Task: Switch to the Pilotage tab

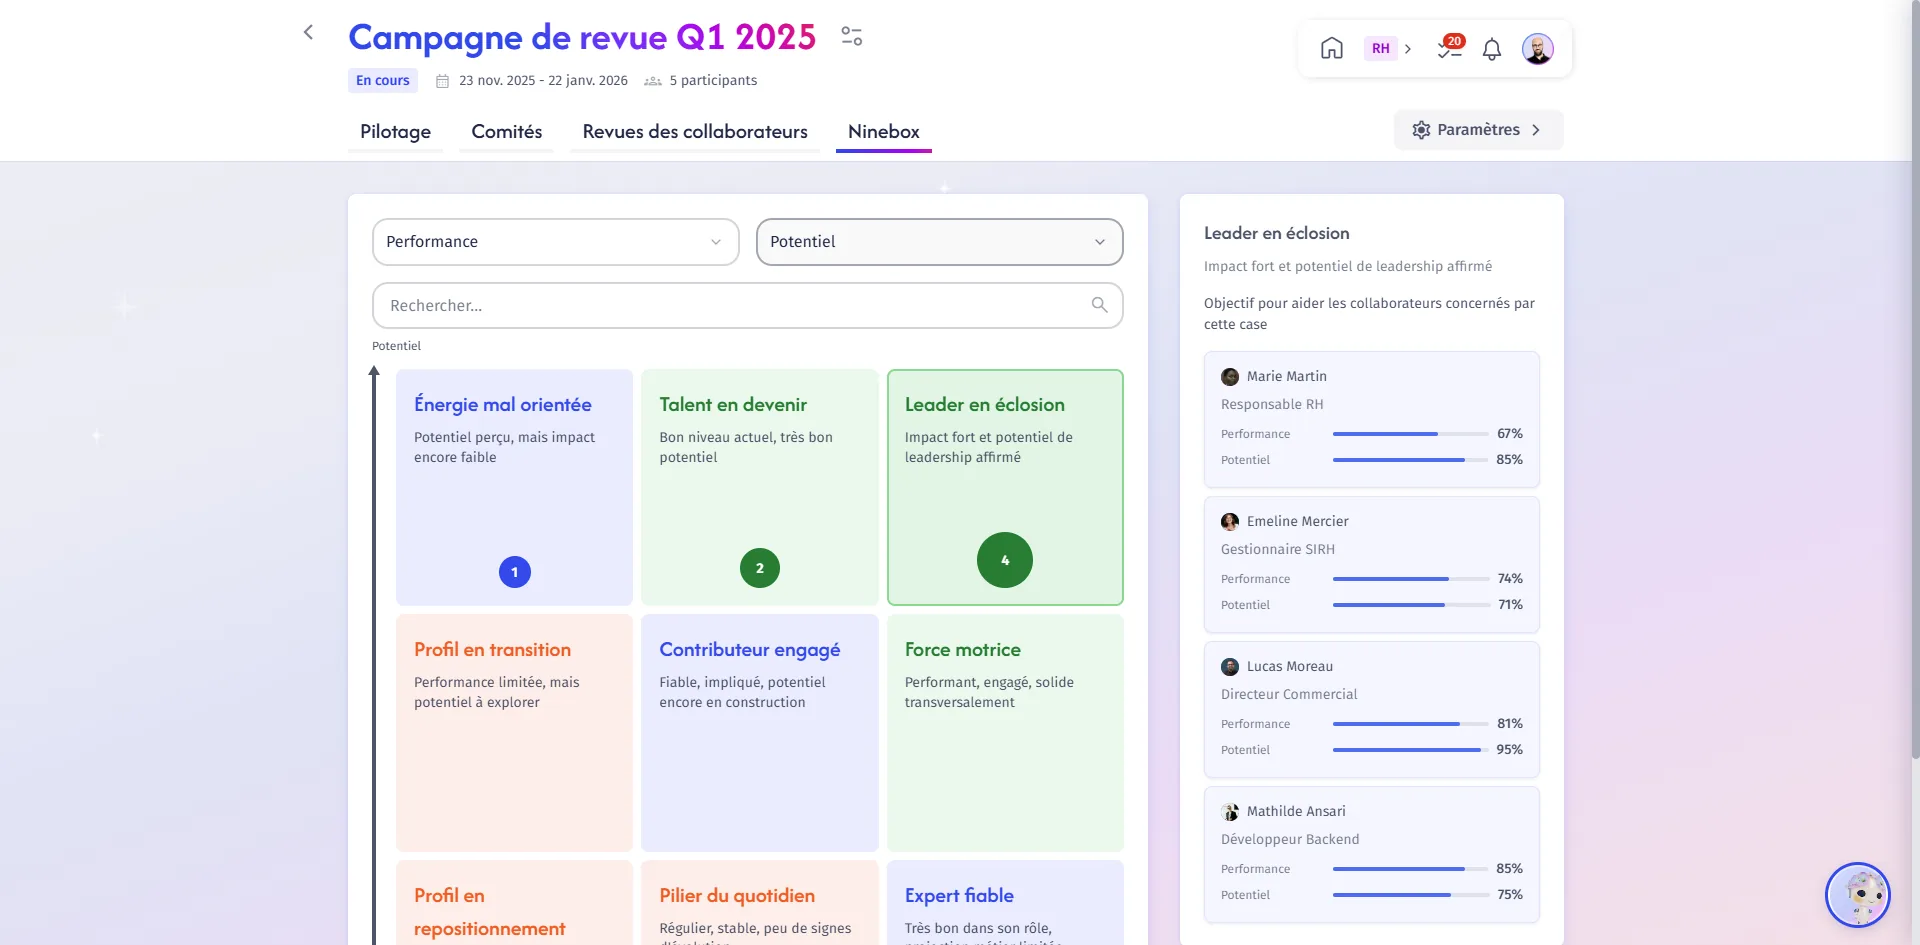Action: click(396, 132)
